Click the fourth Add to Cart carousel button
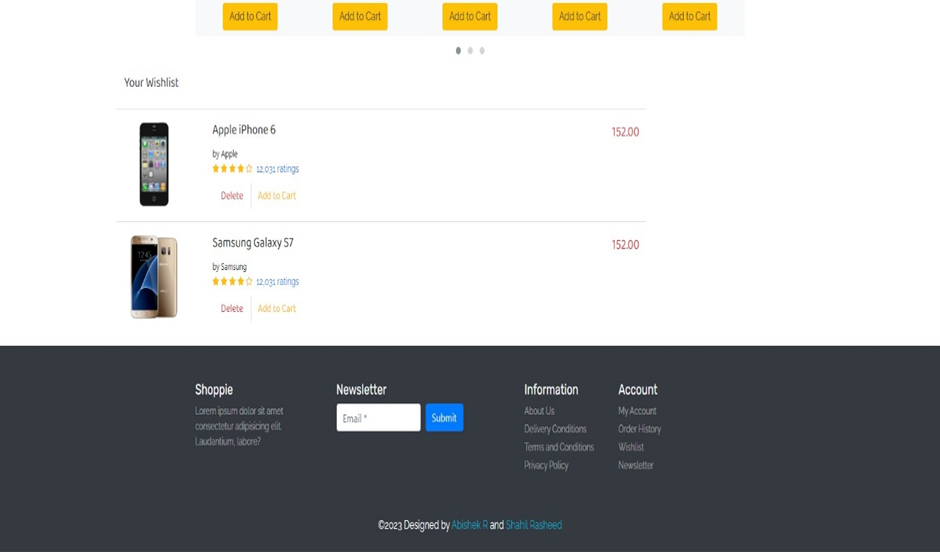This screenshot has height=552, width=940. (x=580, y=16)
